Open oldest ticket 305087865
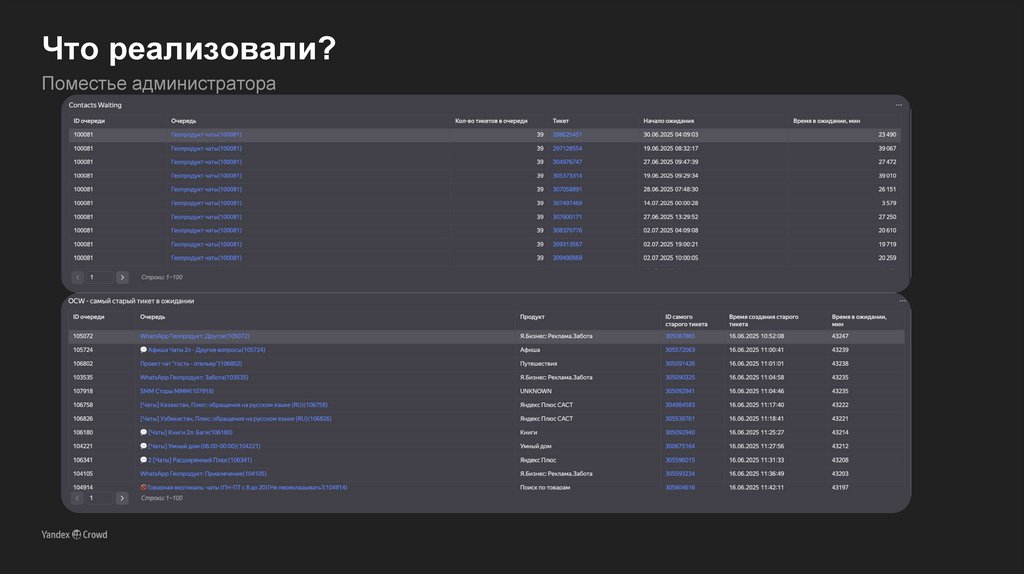The height and width of the screenshot is (574, 1024). [680, 336]
